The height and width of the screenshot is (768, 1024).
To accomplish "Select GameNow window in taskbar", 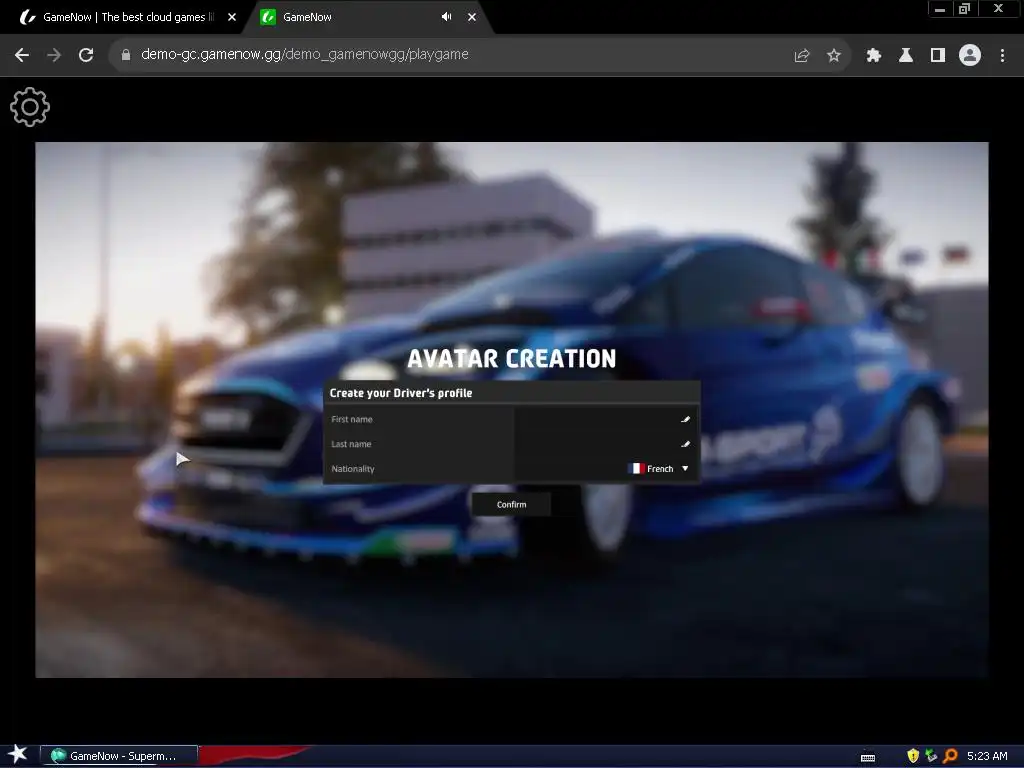I will point(119,756).
